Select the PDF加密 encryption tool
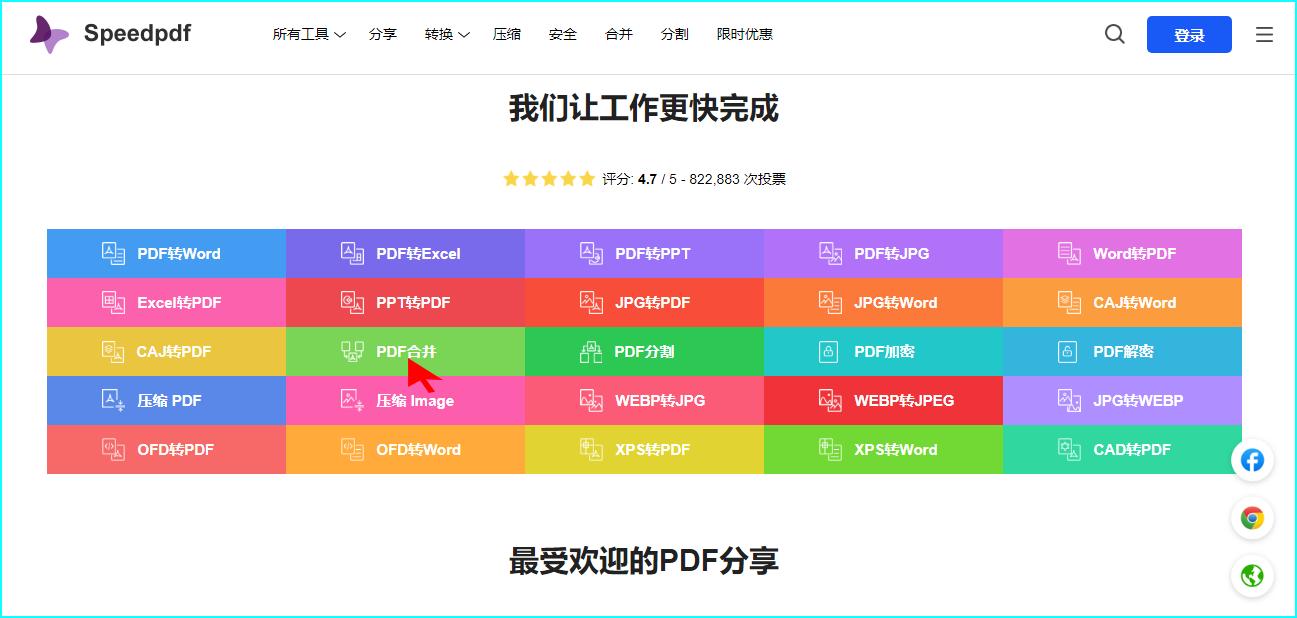1297x618 pixels. coord(882,351)
